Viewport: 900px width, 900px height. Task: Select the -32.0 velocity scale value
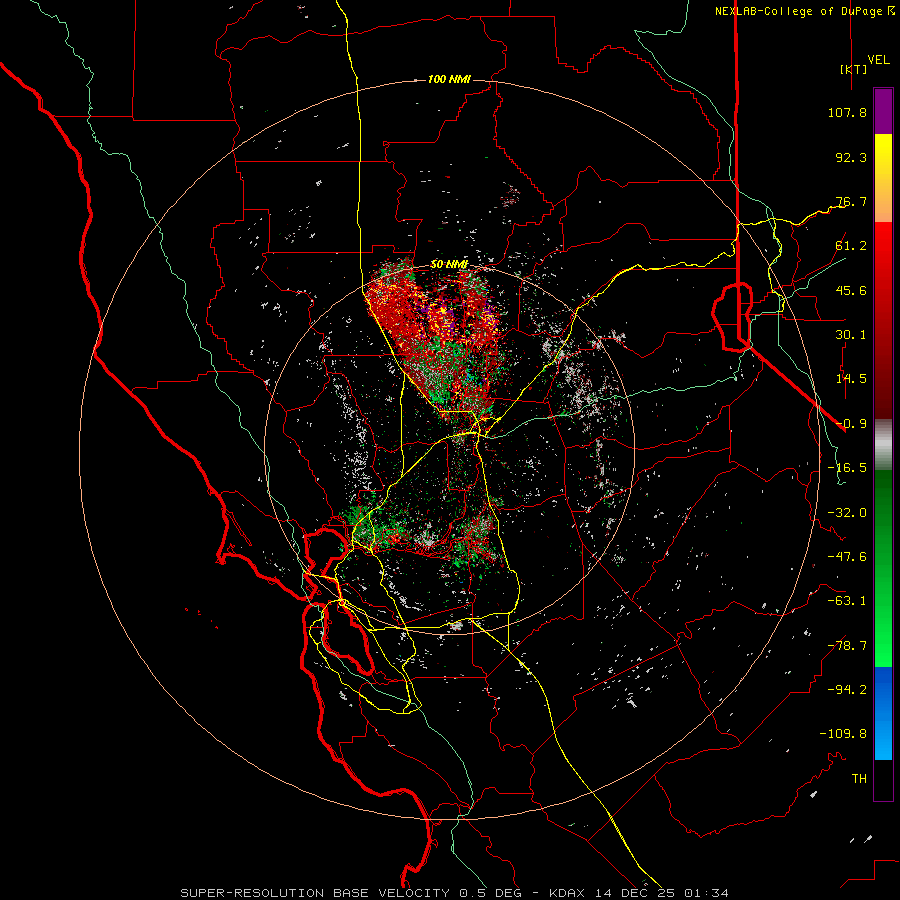point(847,513)
